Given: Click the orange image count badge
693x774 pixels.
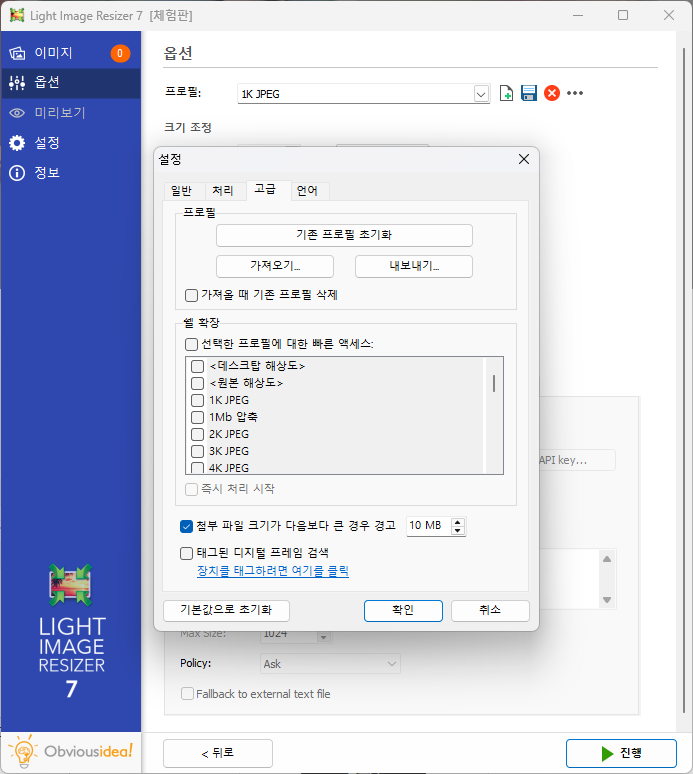Looking at the screenshot, I should [120, 53].
